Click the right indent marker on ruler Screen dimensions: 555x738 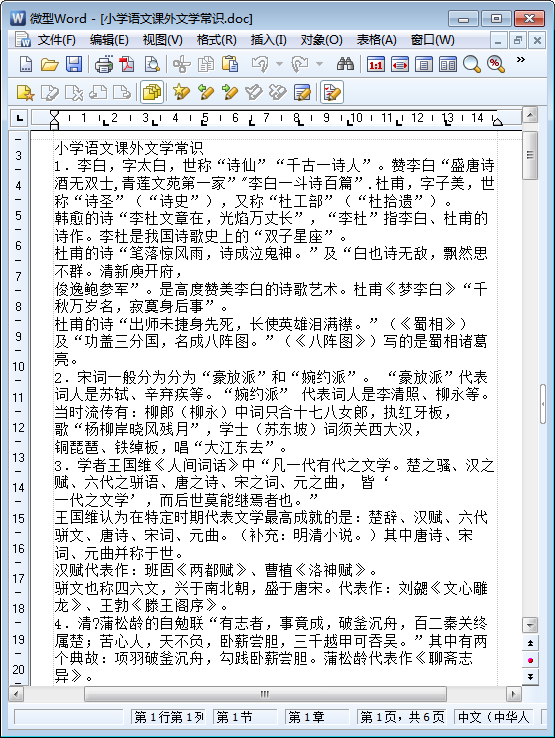point(497,120)
